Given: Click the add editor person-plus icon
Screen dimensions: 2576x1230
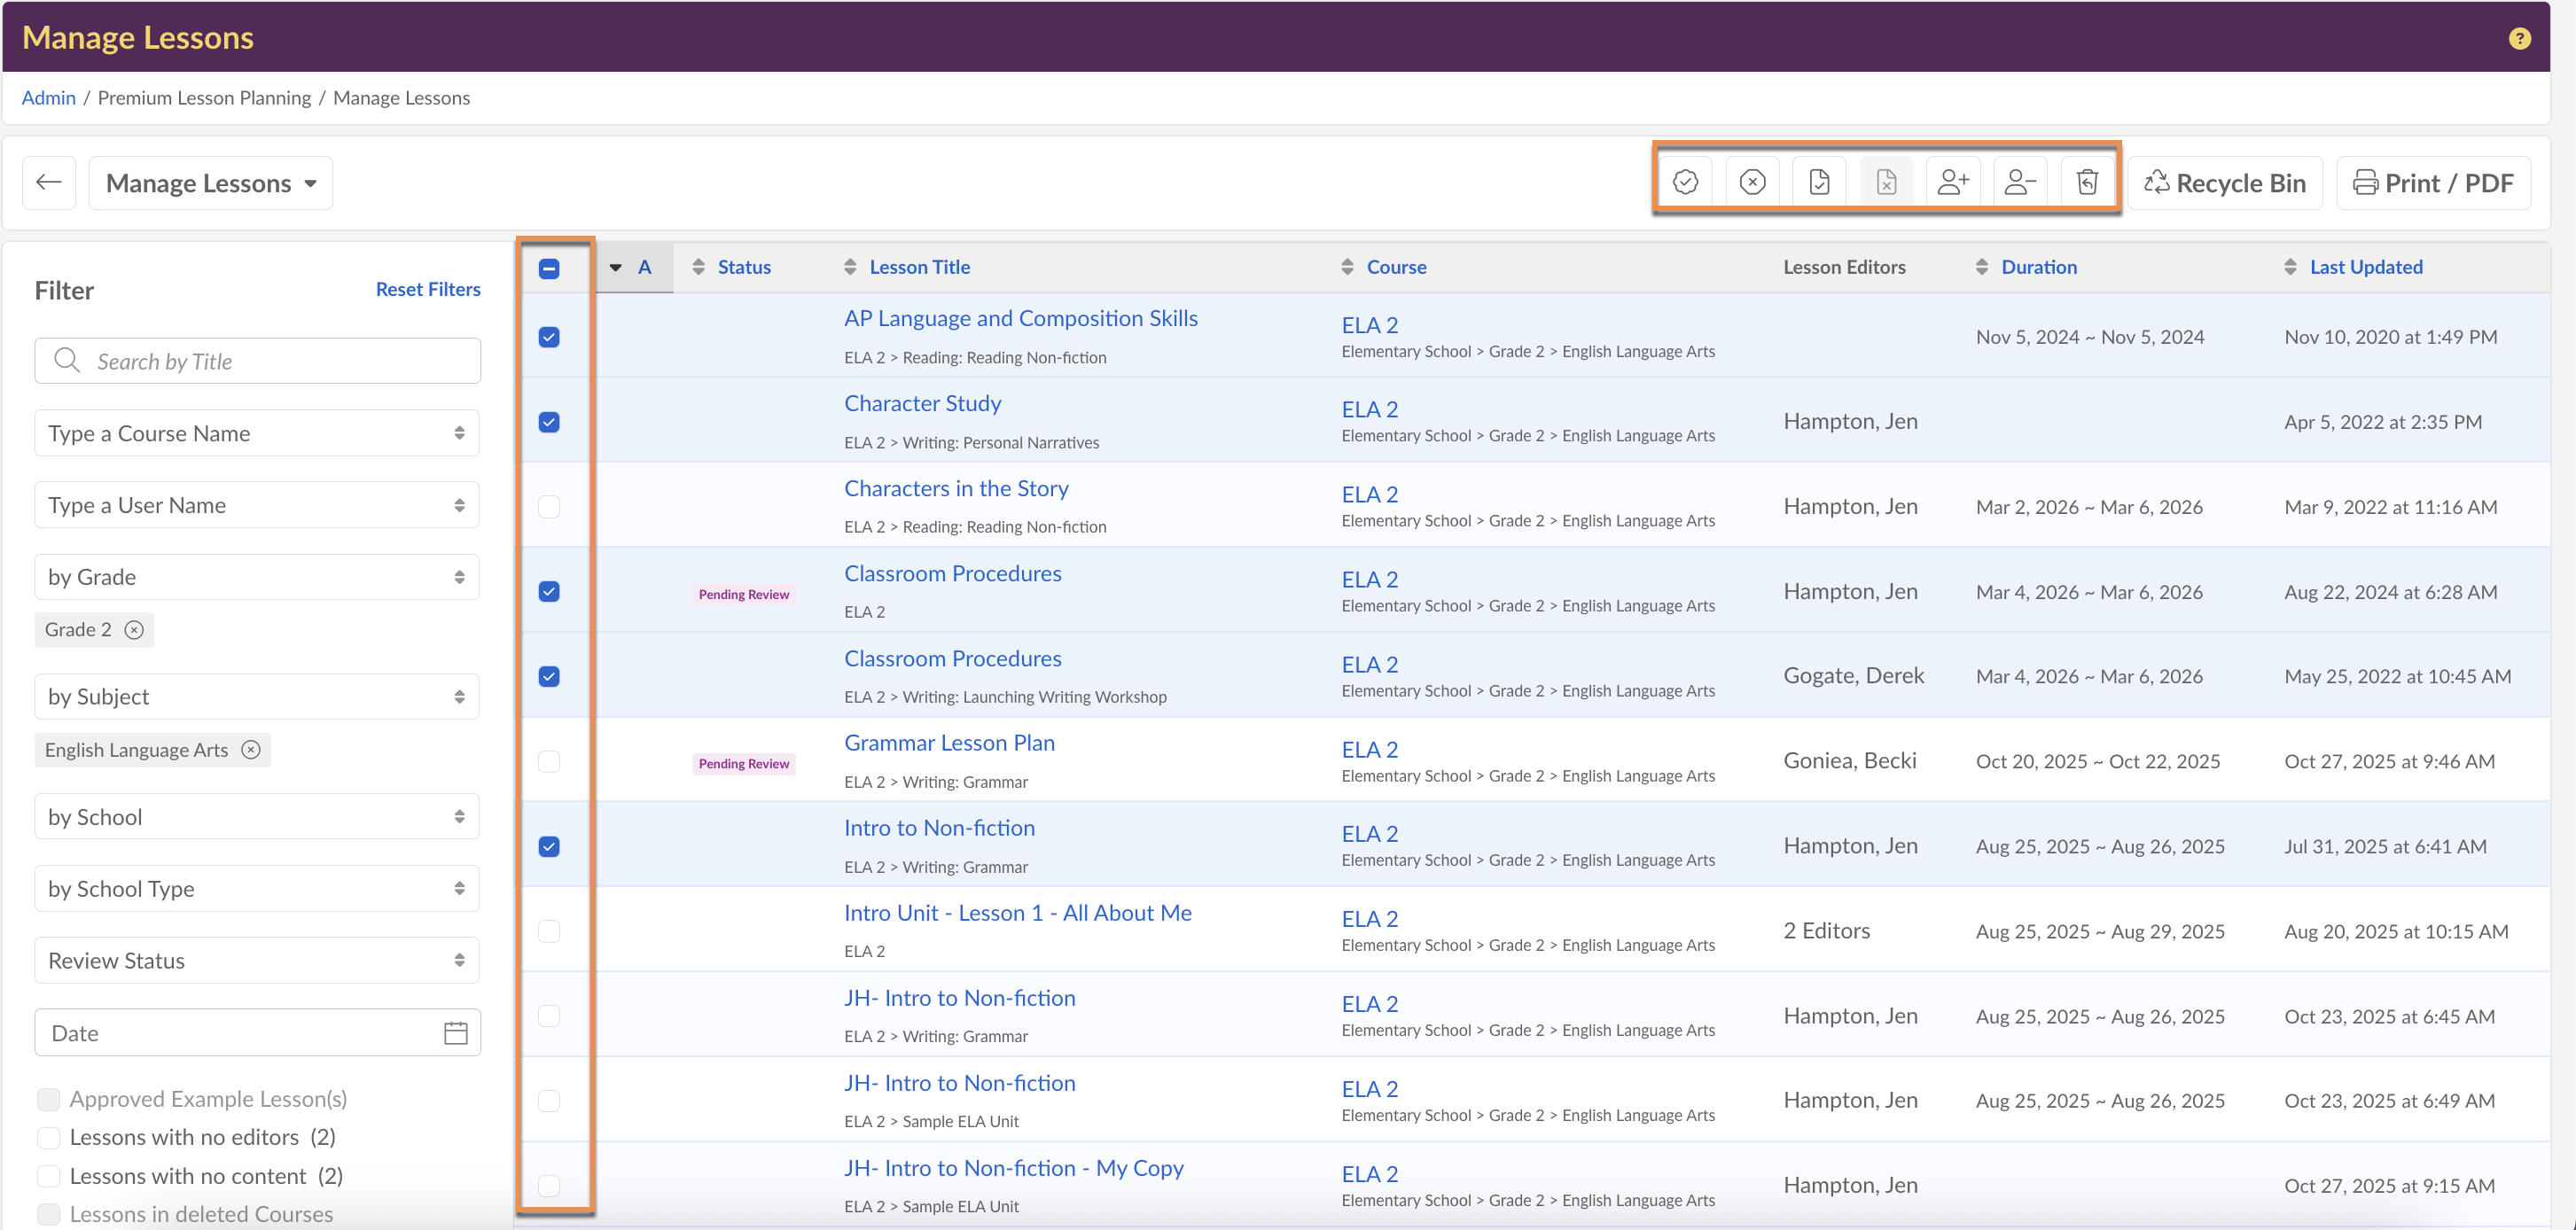Looking at the screenshot, I should click(1952, 182).
